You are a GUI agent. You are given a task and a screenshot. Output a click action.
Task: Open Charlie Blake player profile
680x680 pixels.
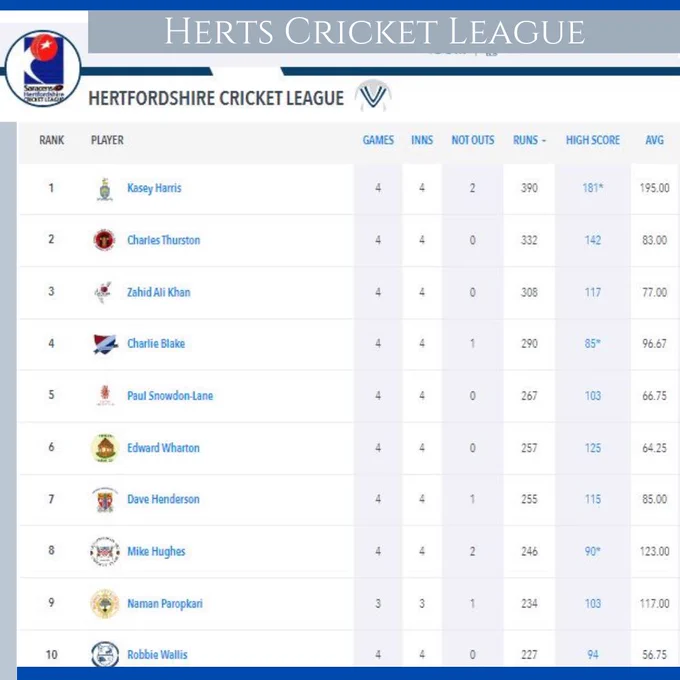[156, 343]
